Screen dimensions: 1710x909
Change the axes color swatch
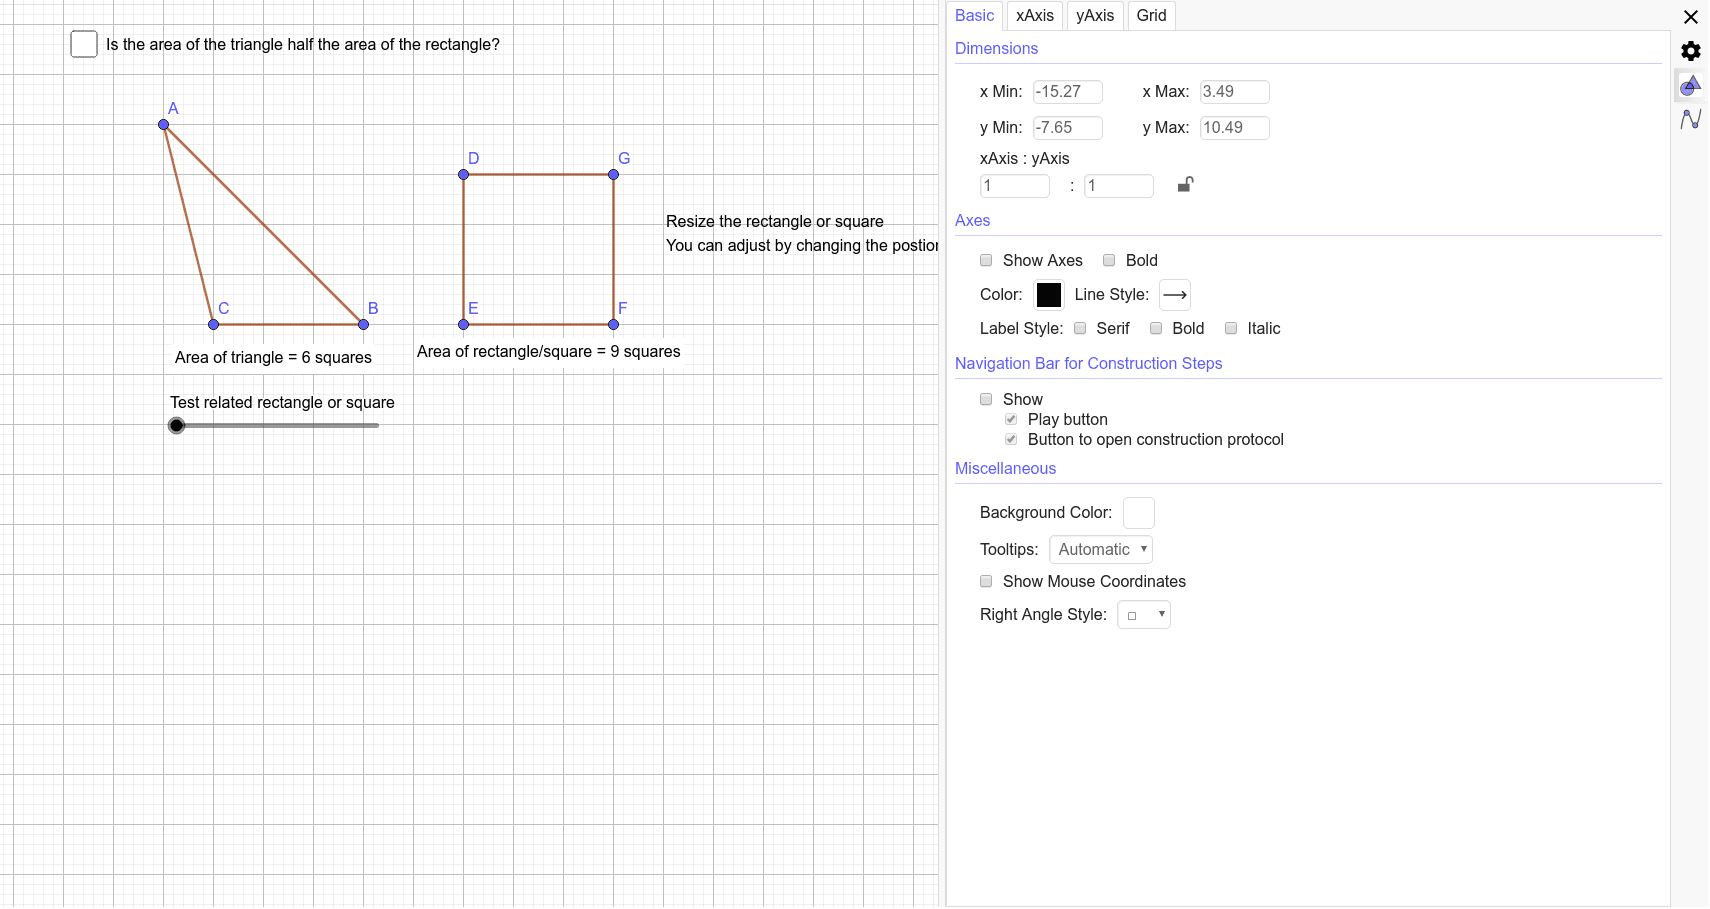[x=1048, y=294]
